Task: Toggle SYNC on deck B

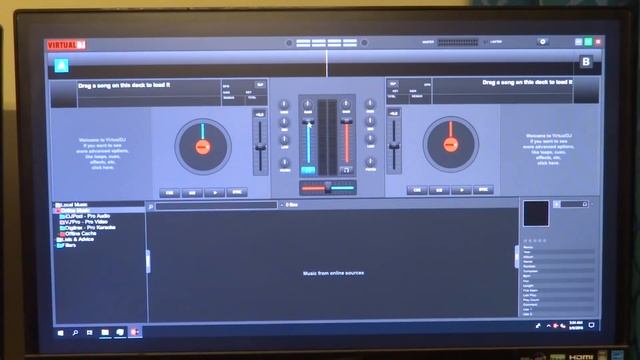Action: tap(483, 189)
